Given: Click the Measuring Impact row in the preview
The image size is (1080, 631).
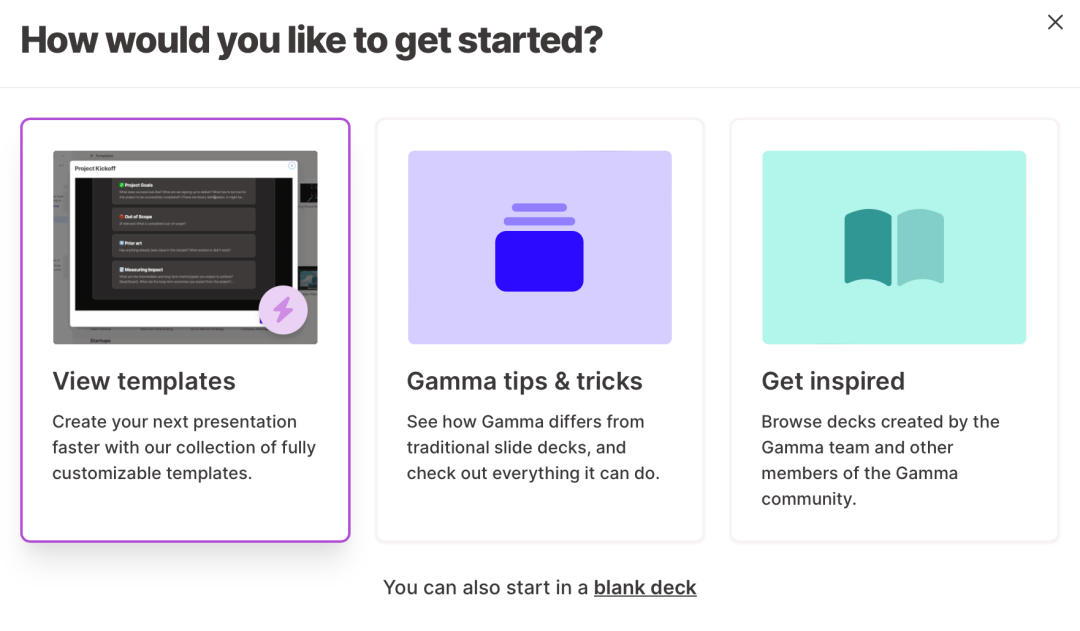Looking at the screenshot, I should coord(183,275).
